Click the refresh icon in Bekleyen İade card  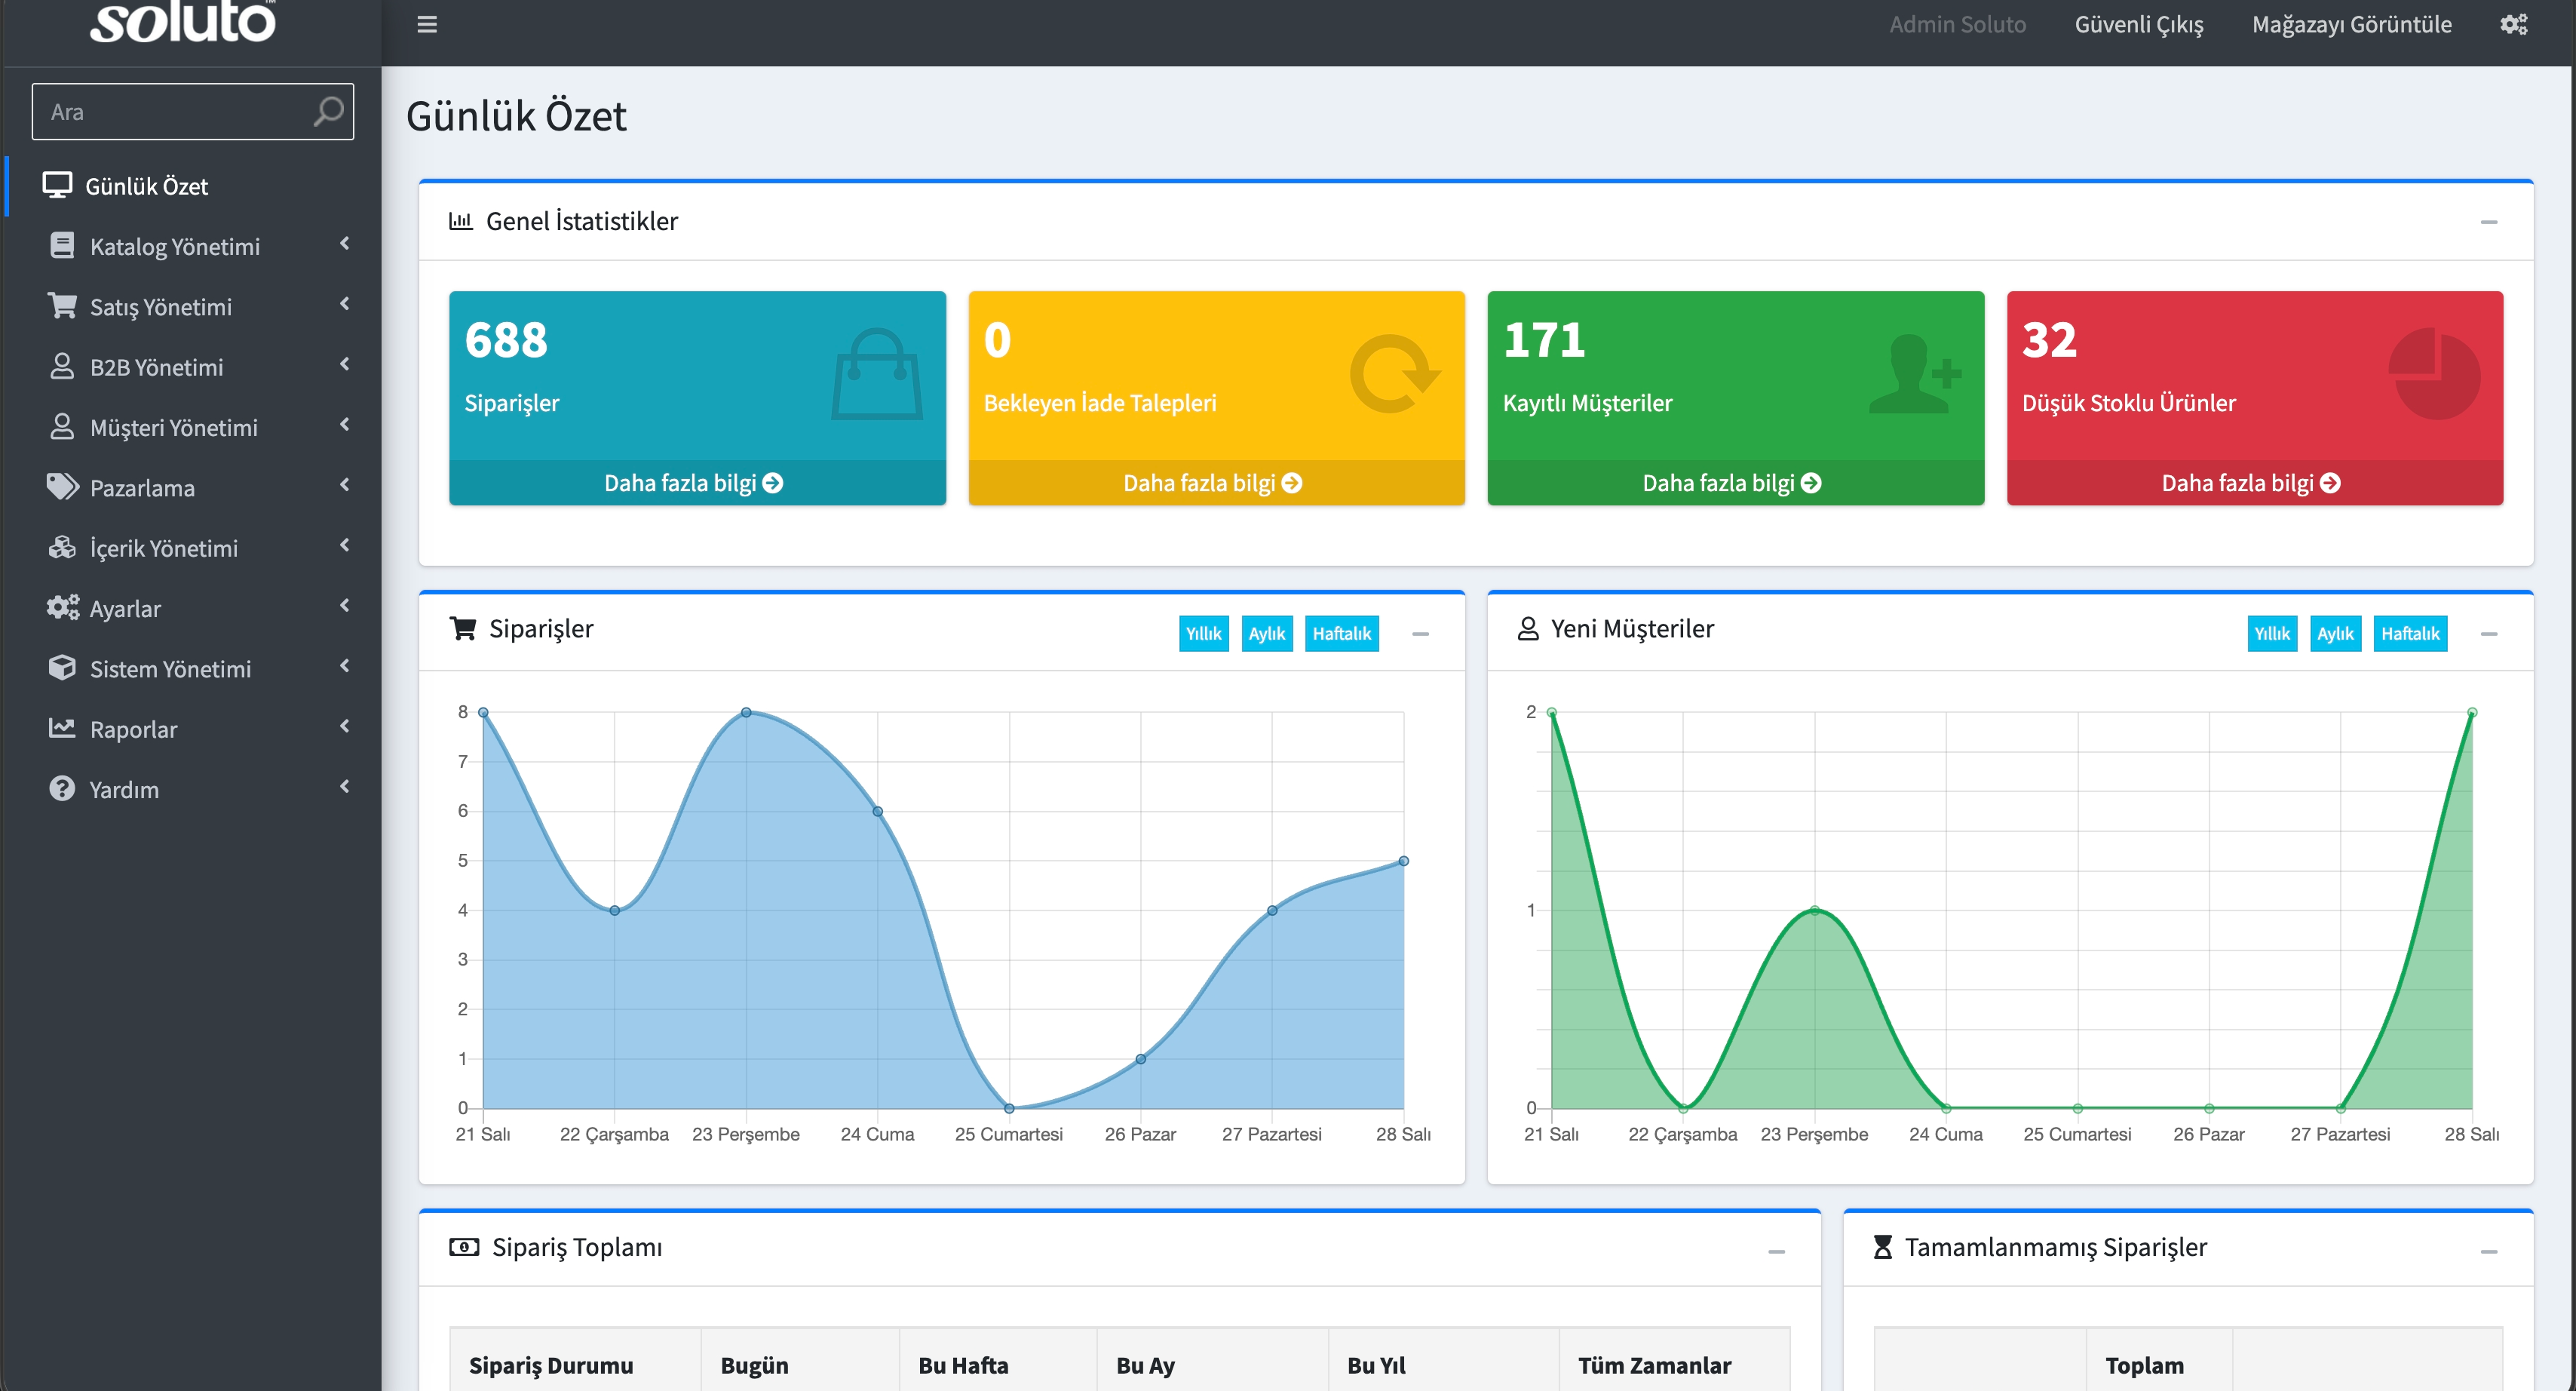point(1395,374)
